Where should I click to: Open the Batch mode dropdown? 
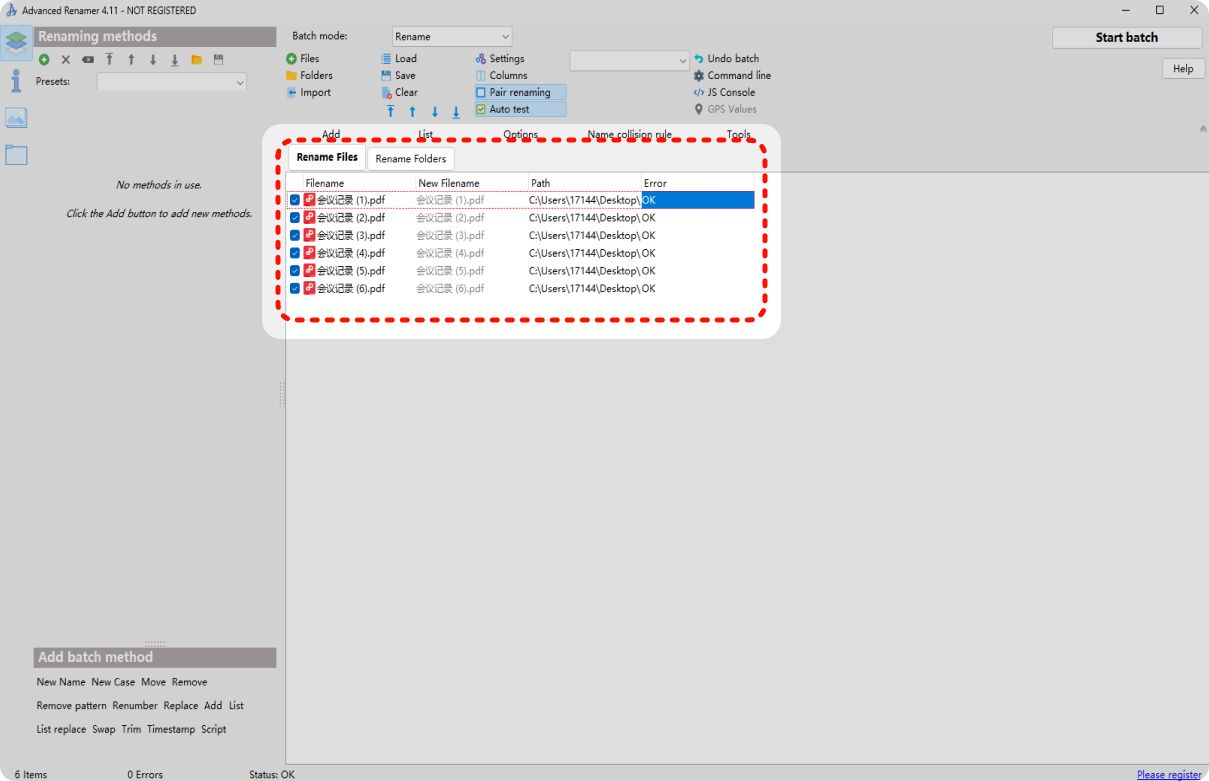(x=452, y=37)
